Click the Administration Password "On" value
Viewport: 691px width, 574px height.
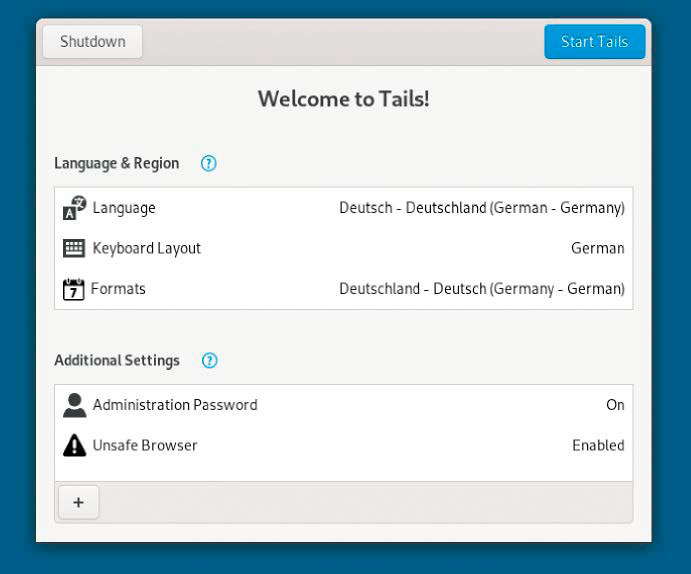tap(616, 405)
